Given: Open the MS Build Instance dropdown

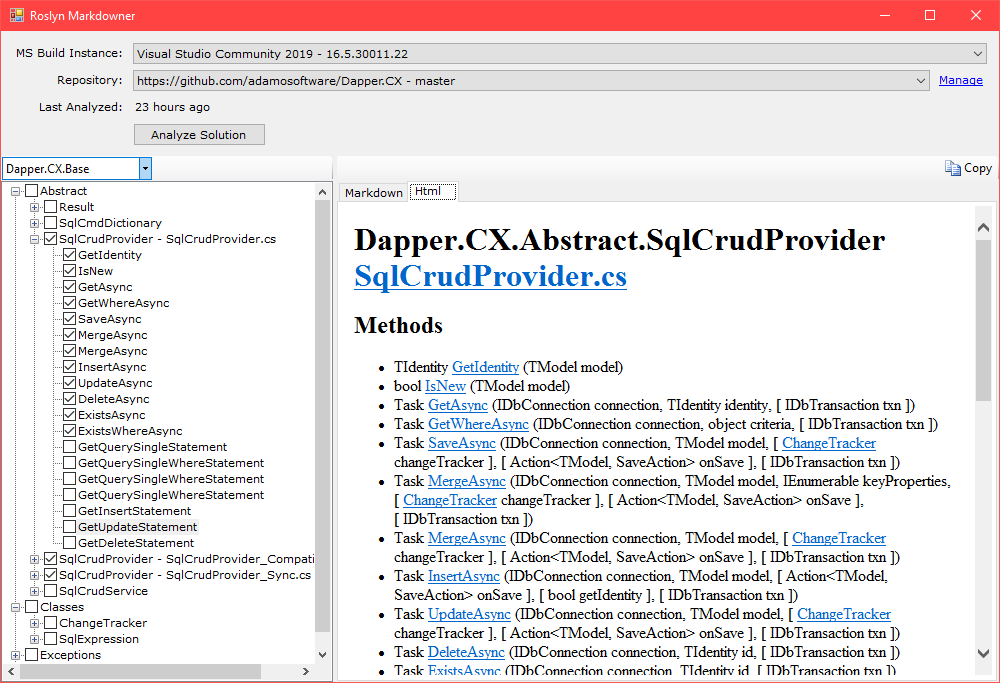Looking at the screenshot, I should click(978, 54).
